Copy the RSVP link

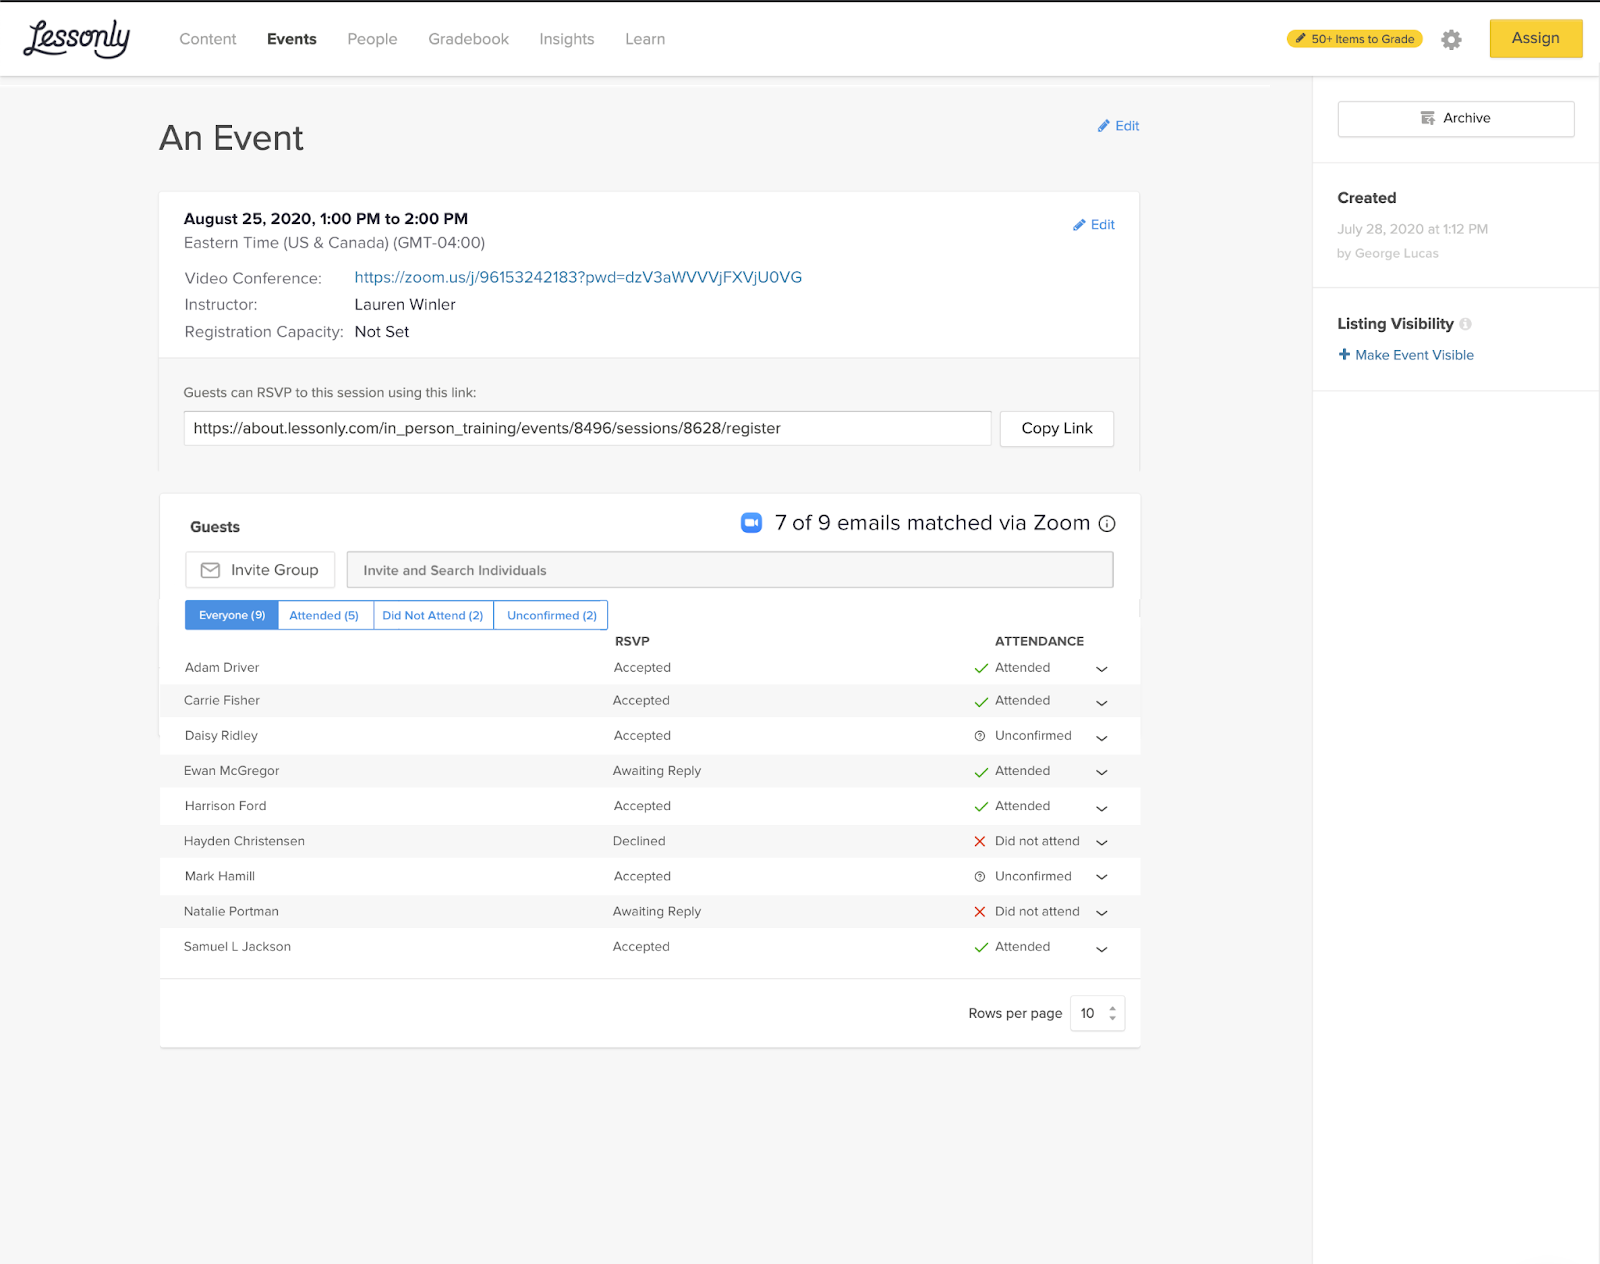pyautogui.click(x=1057, y=428)
